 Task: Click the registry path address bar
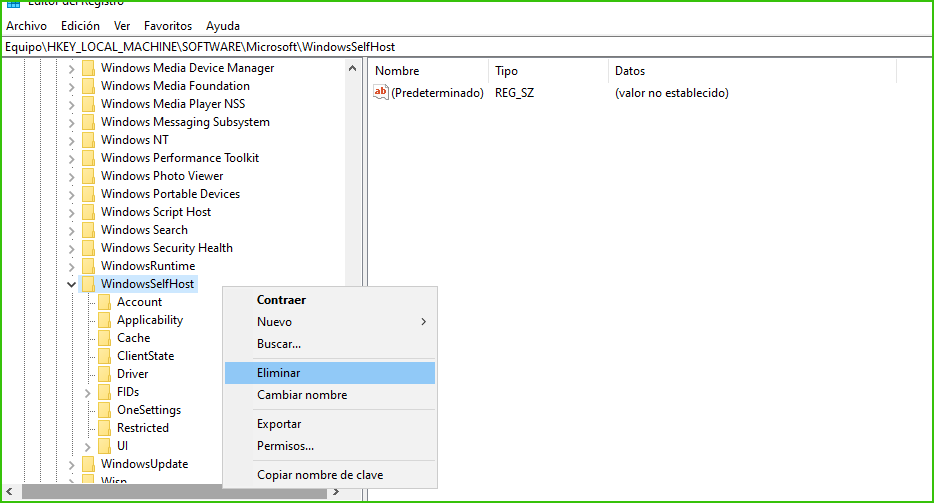click(467, 46)
